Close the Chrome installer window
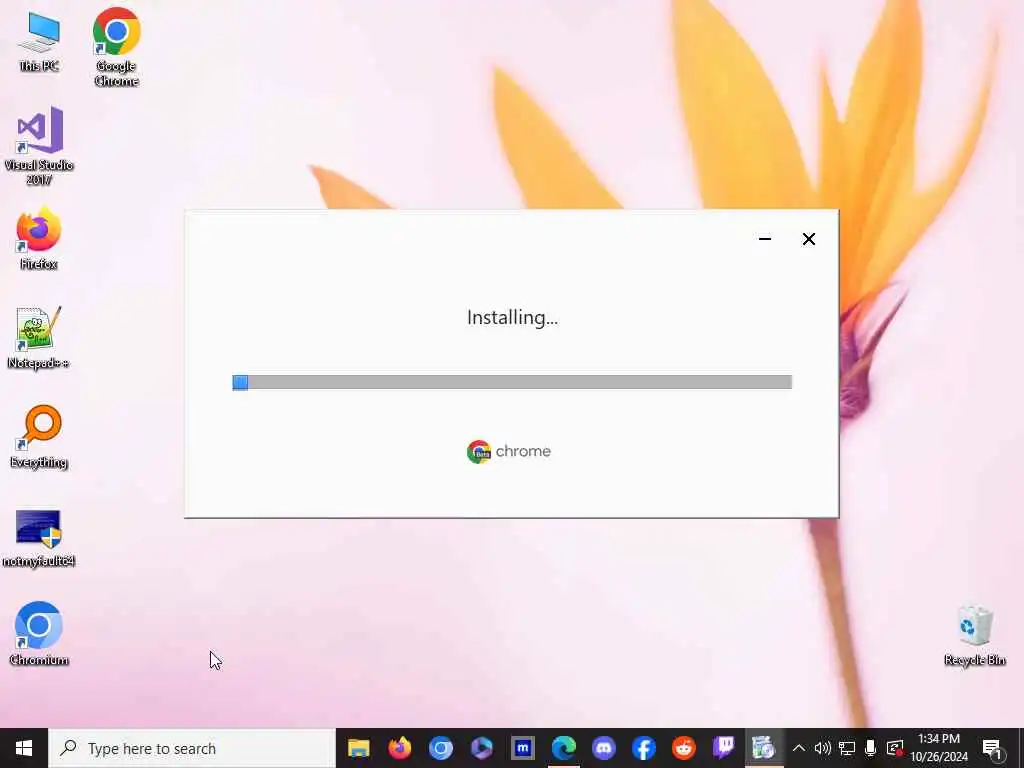The width and height of the screenshot is (1024, 768). [x=808, y=239]
